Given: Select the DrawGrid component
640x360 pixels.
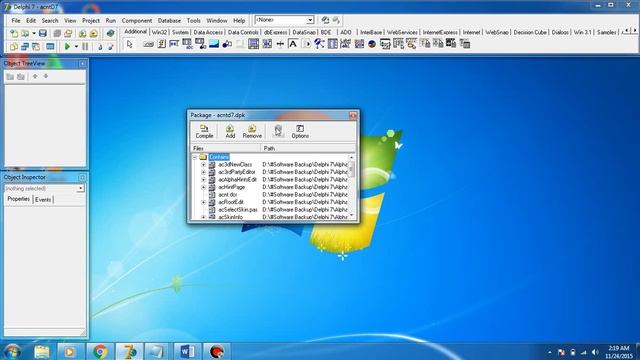Looking at the screenshot, I should click(x=200, y=44).
